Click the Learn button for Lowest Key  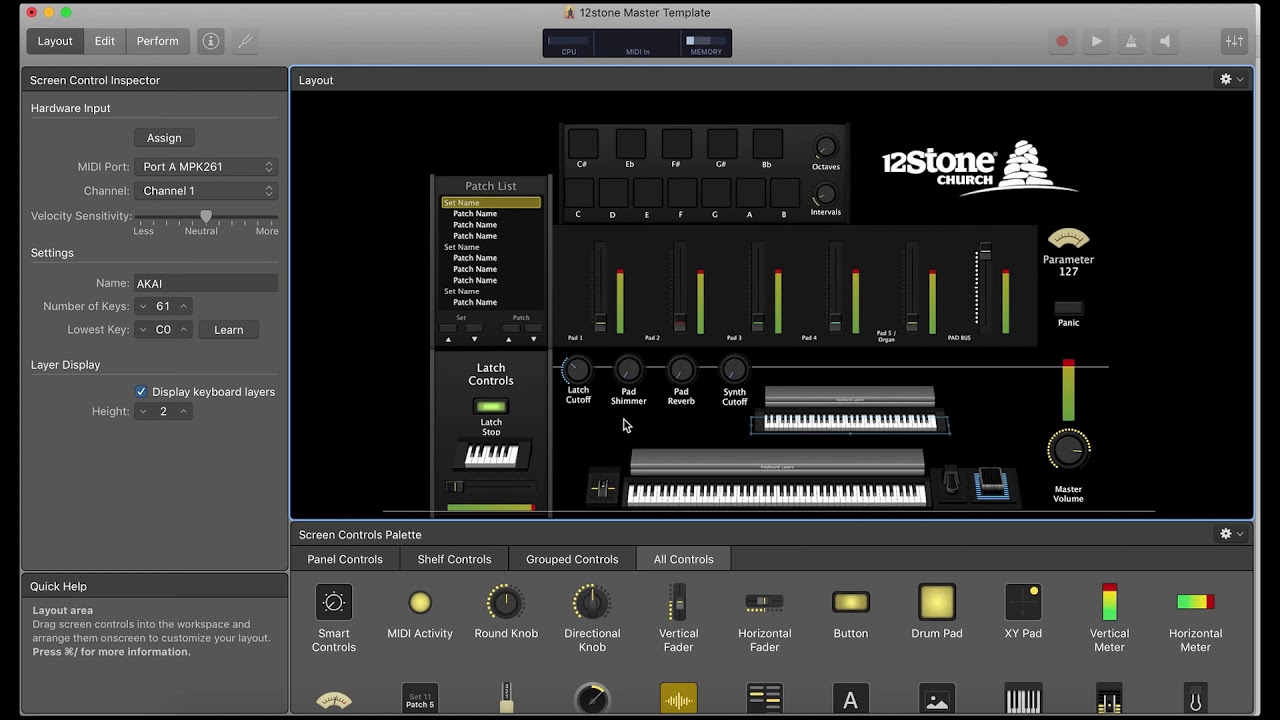click(228, 330)
